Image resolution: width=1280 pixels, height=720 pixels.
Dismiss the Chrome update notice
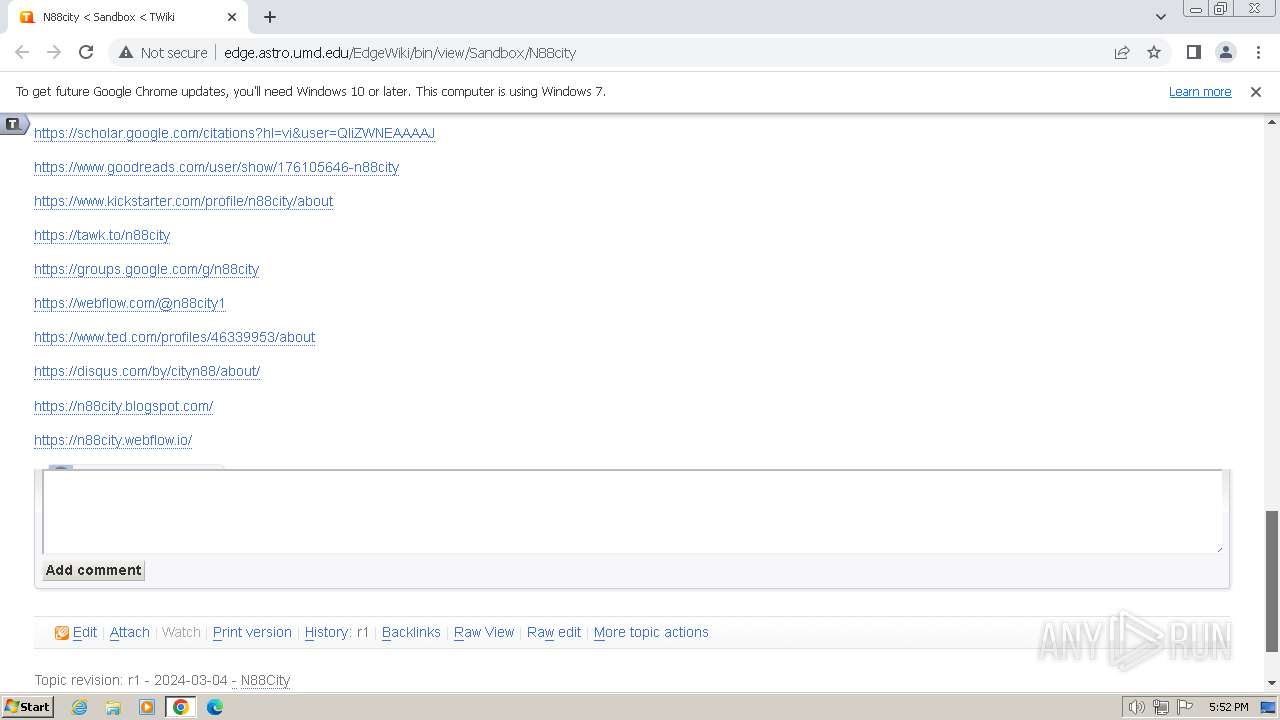[1256, 91]
